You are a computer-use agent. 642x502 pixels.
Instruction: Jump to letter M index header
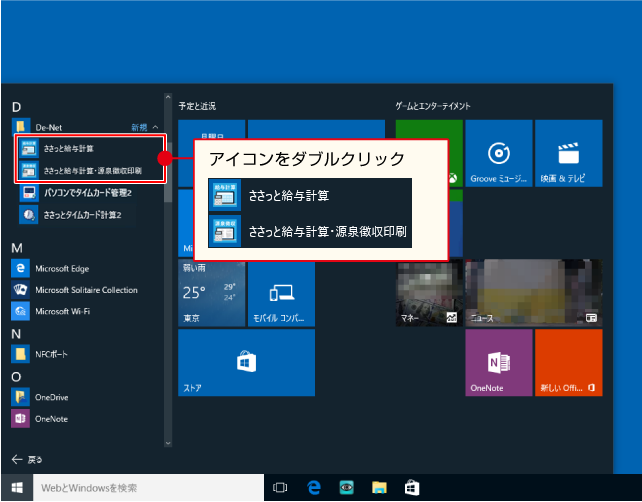tap(17, 248)
